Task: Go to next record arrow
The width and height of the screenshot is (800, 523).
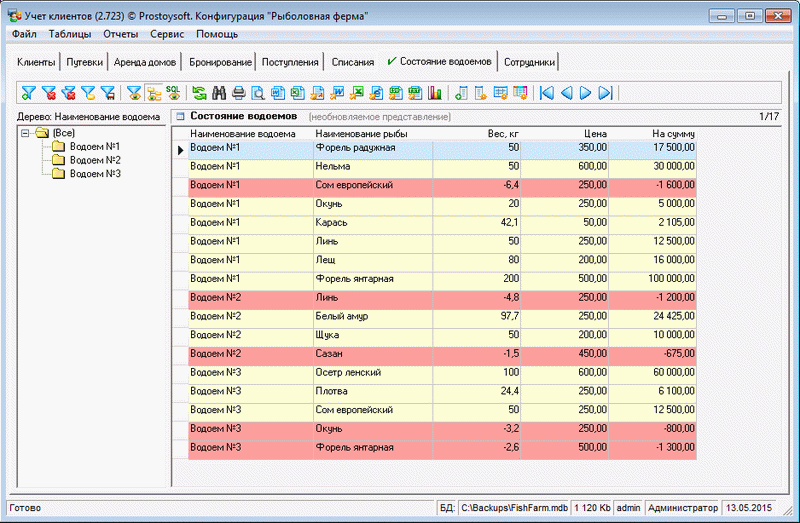Action: pos(586,93)
